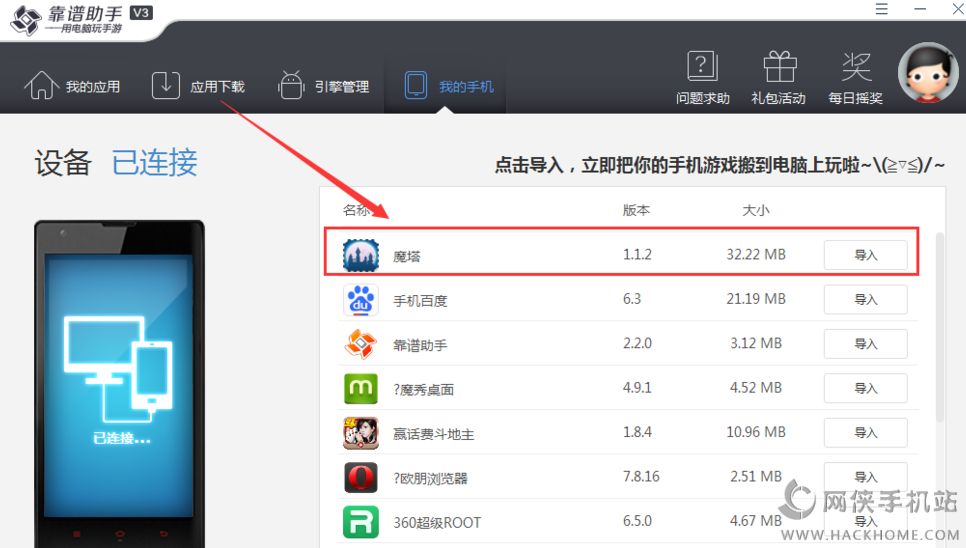Select 手机百度 row name
This screenshot has width=966, height=548.
click(420, 300)
